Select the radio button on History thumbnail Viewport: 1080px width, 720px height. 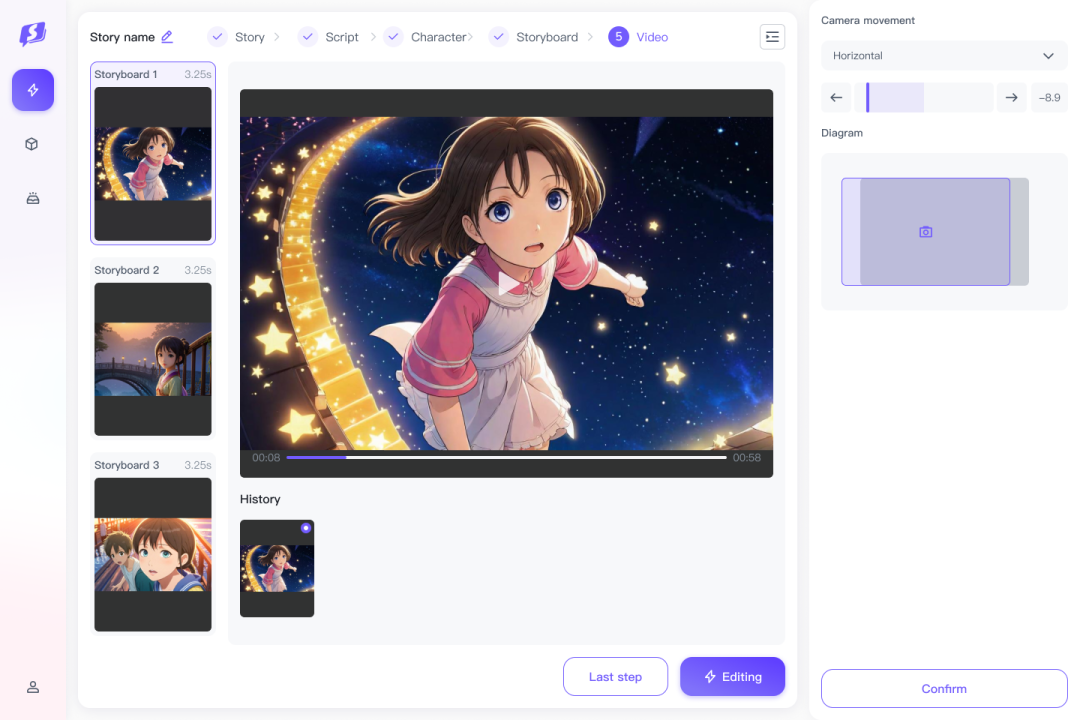pos(305,528)
